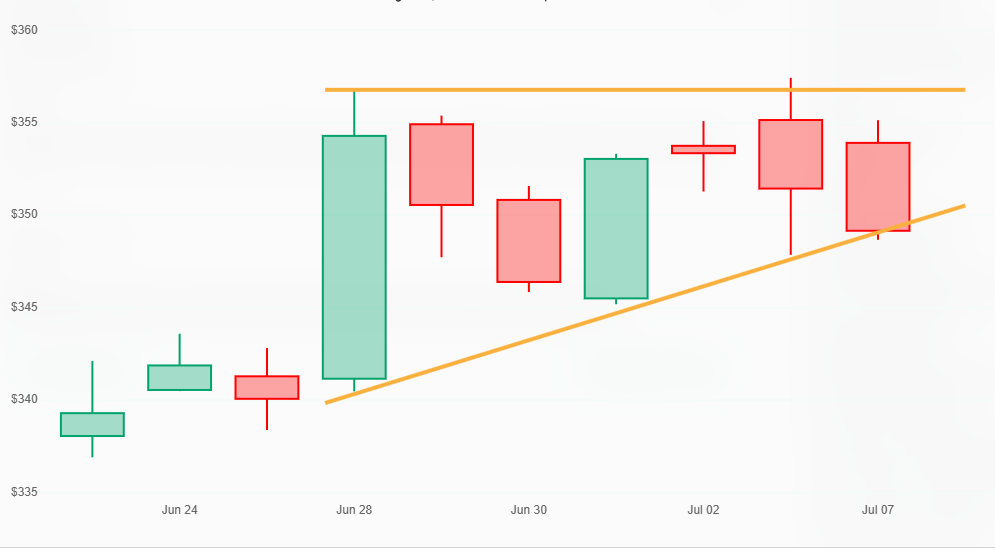
Task: Select the small red doji candle at Jul 02
Action: pyautogui.click(x=703, y=149)
